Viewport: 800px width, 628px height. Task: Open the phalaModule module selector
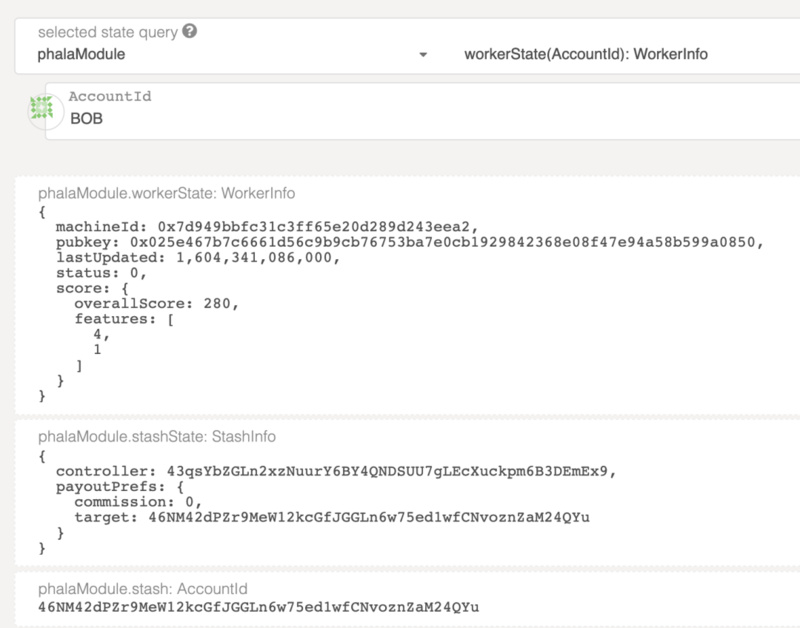(232, 54)
